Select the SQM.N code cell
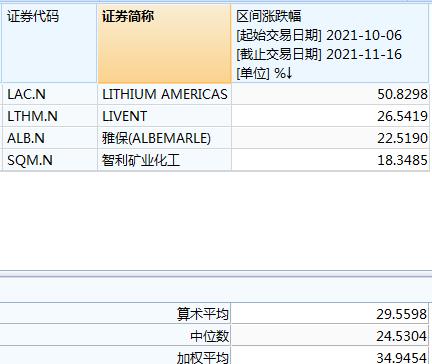 [49, 160]
